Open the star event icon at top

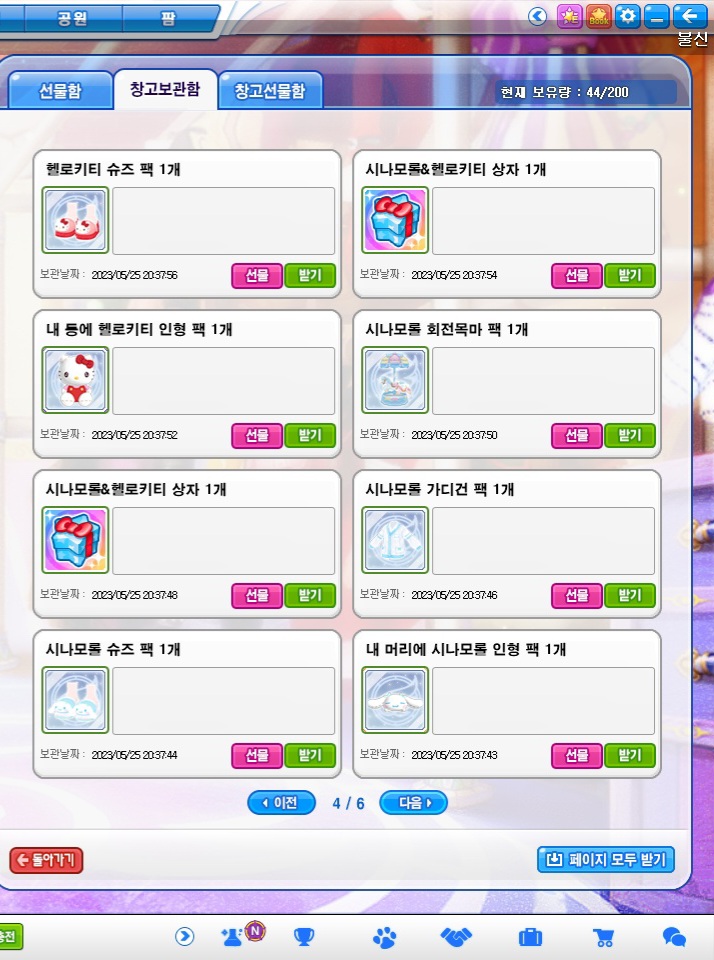pos(569,16)
